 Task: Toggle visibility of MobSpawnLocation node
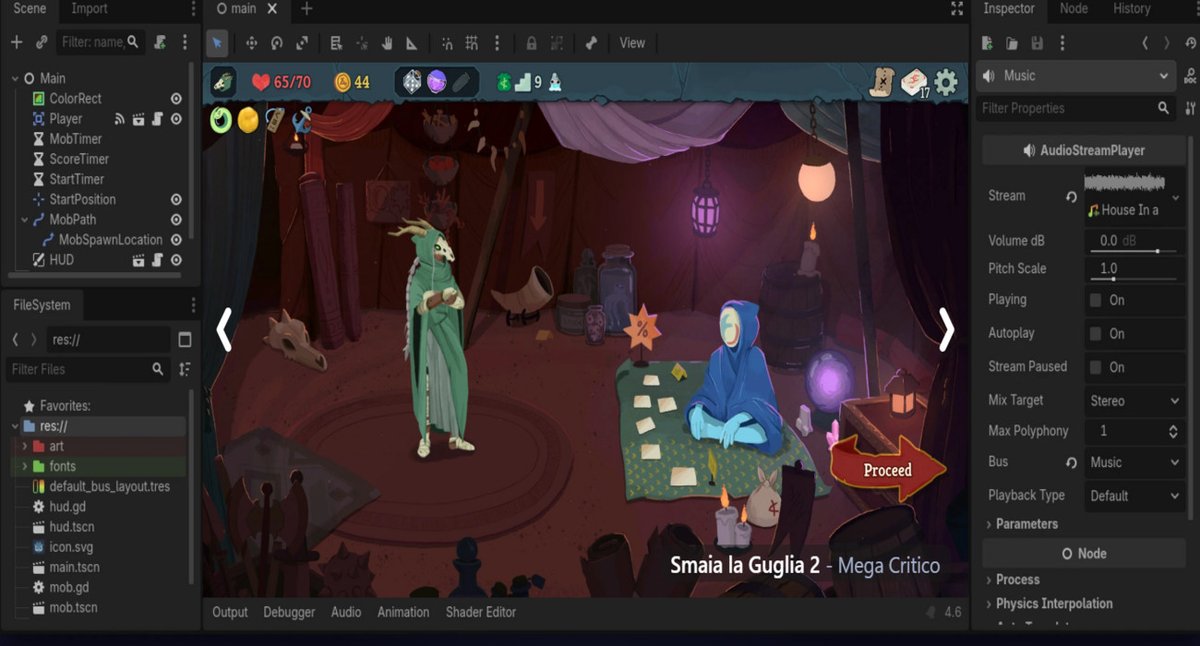pos(176,240)
